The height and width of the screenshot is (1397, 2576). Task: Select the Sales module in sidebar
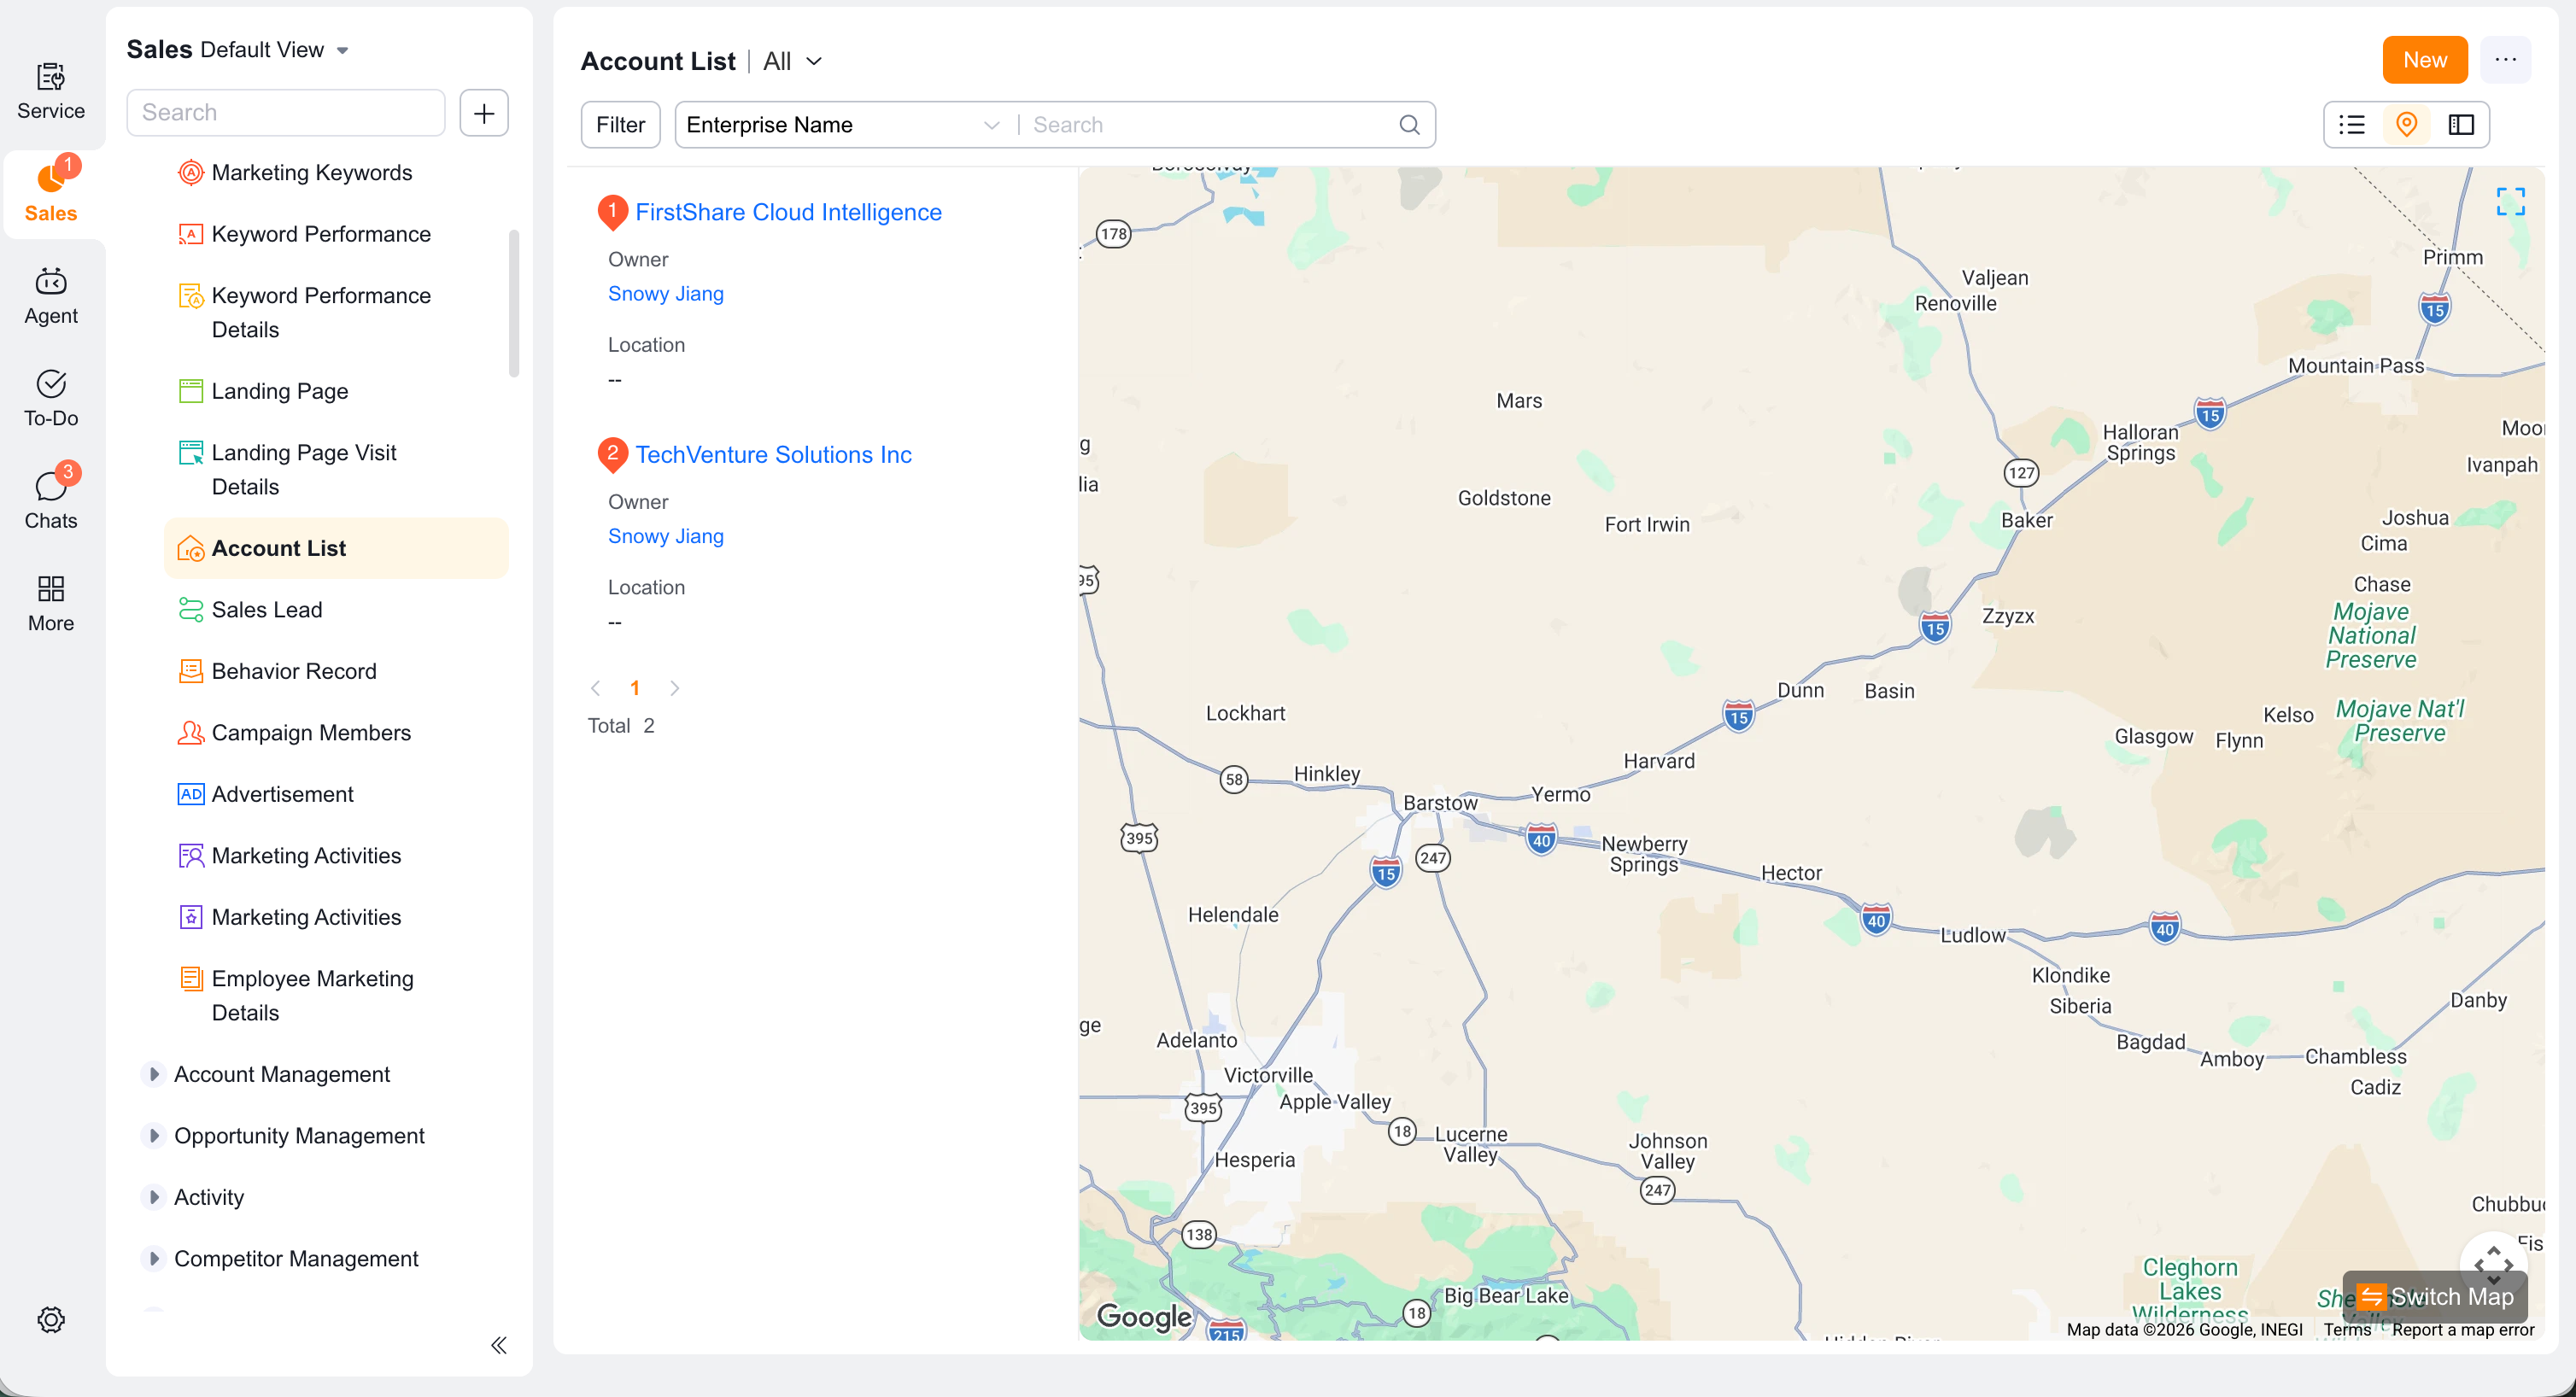[51, 192]
